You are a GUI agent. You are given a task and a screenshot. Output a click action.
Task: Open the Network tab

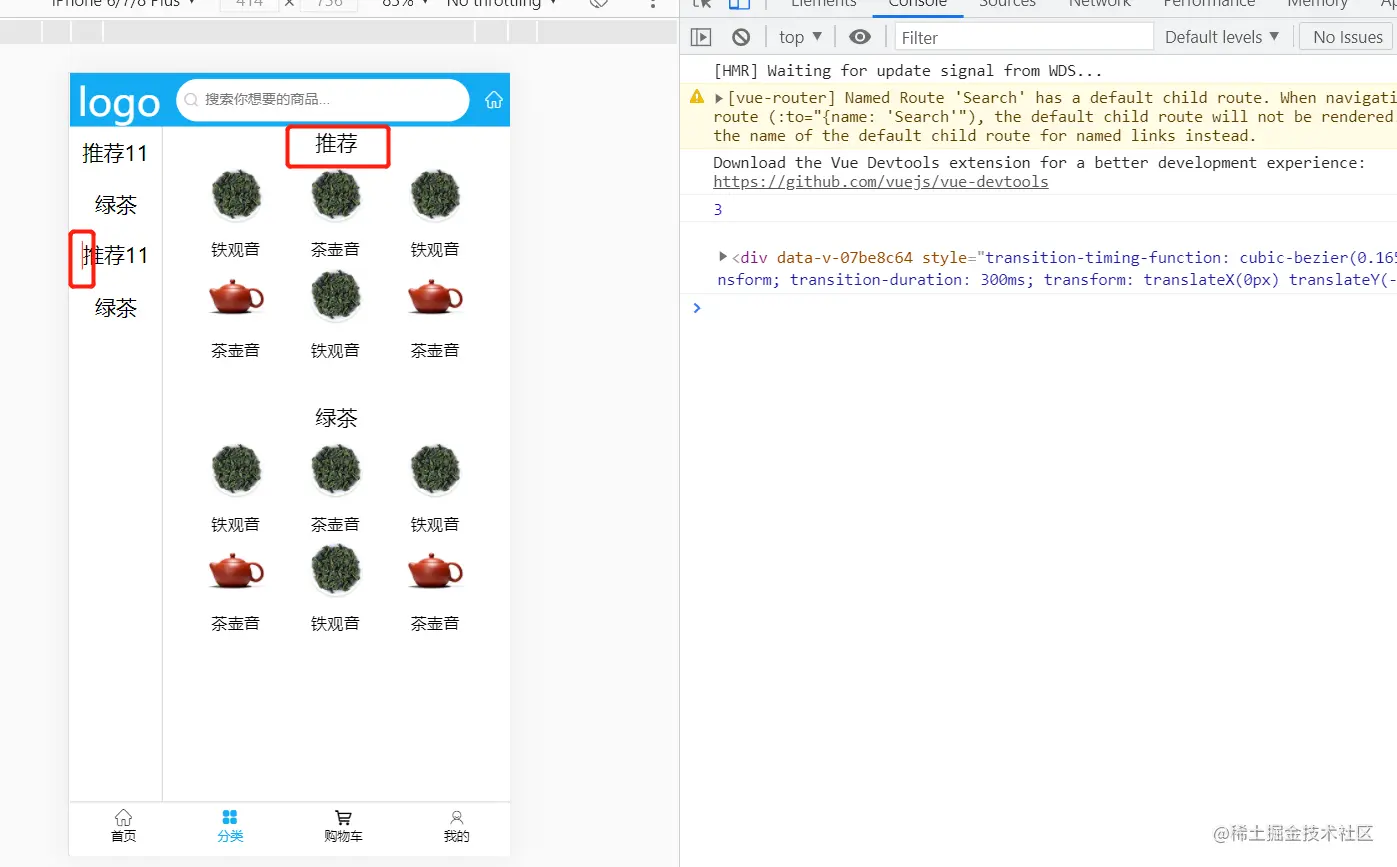[1100, 4]
